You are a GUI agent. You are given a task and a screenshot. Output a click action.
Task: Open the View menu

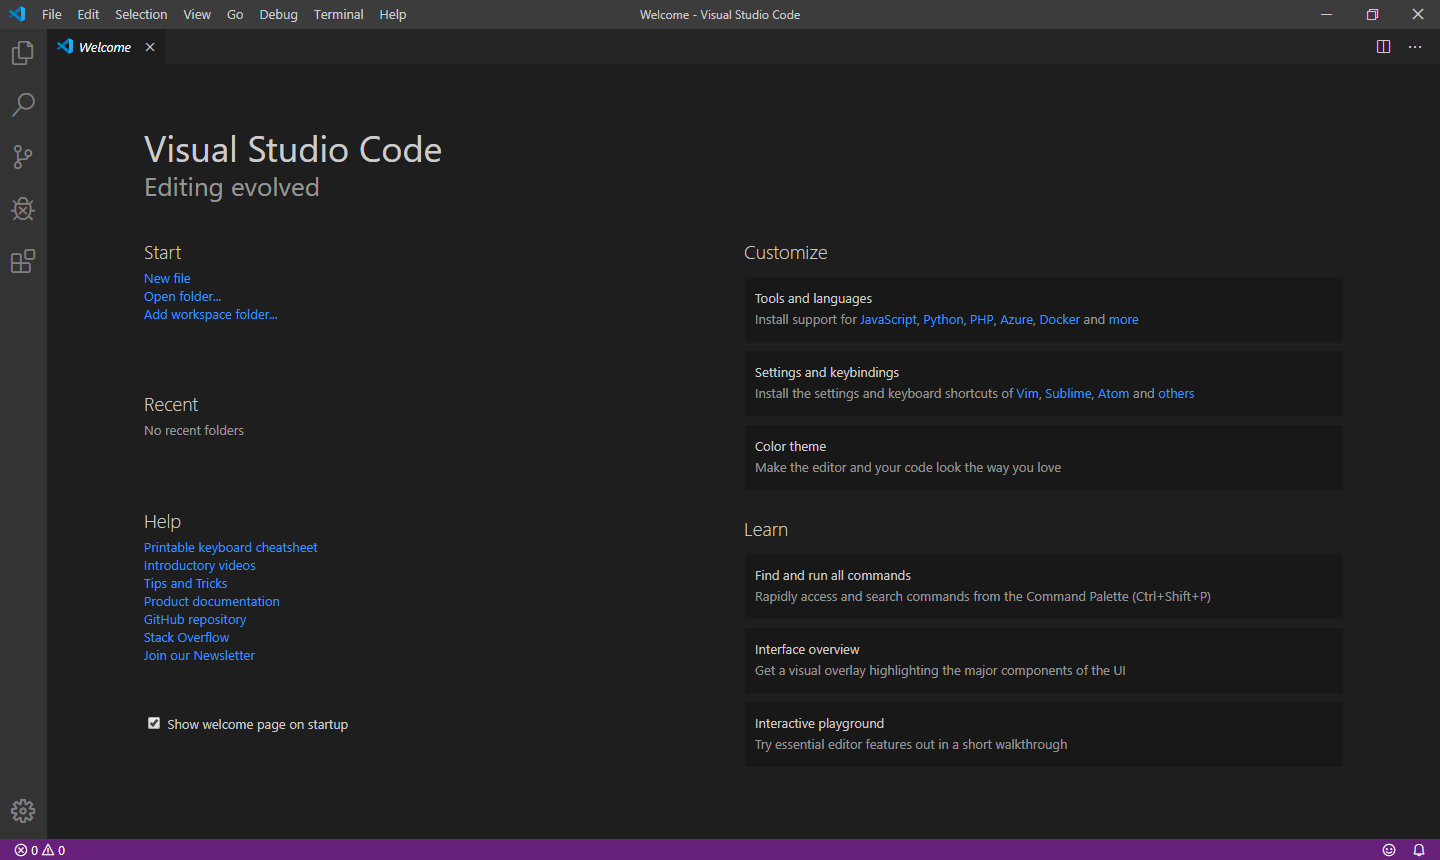coord(197,14)
